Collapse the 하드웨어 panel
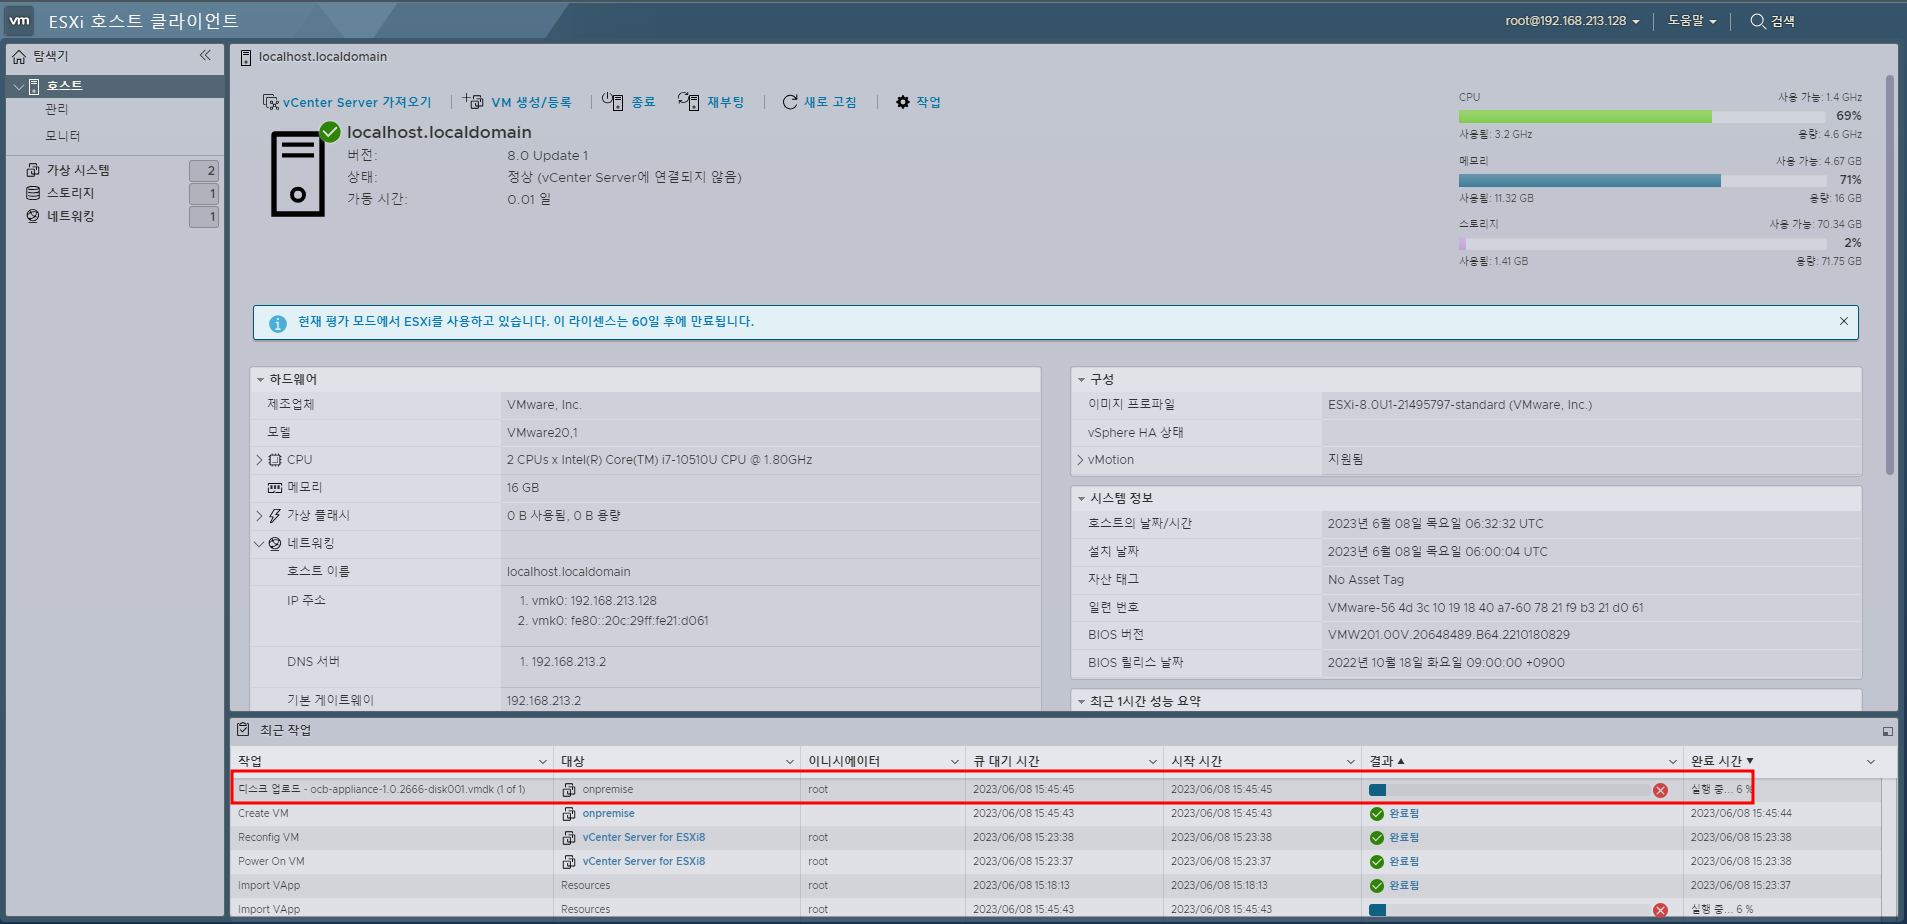 click(260, 380)
